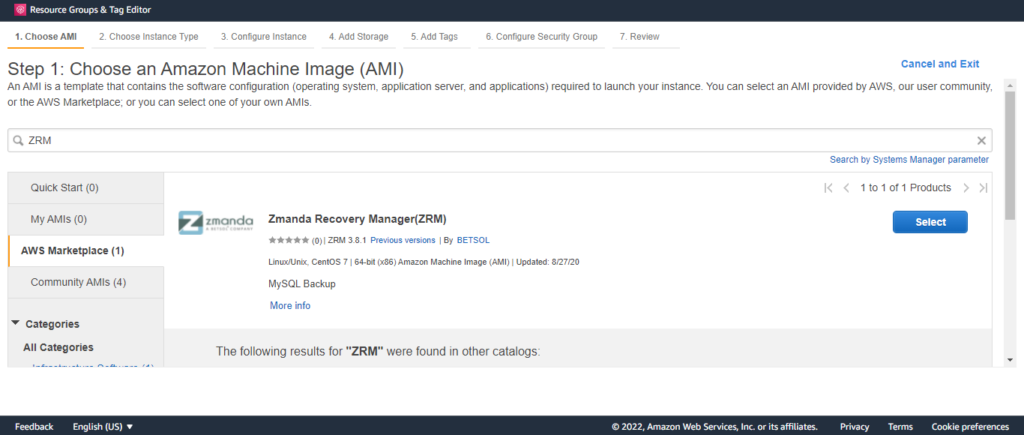The width and height of the screenshot is (1024, 435).
Task: Click the star rating for Zmanda Recovery Manager
Action: [x=288, y=240]
